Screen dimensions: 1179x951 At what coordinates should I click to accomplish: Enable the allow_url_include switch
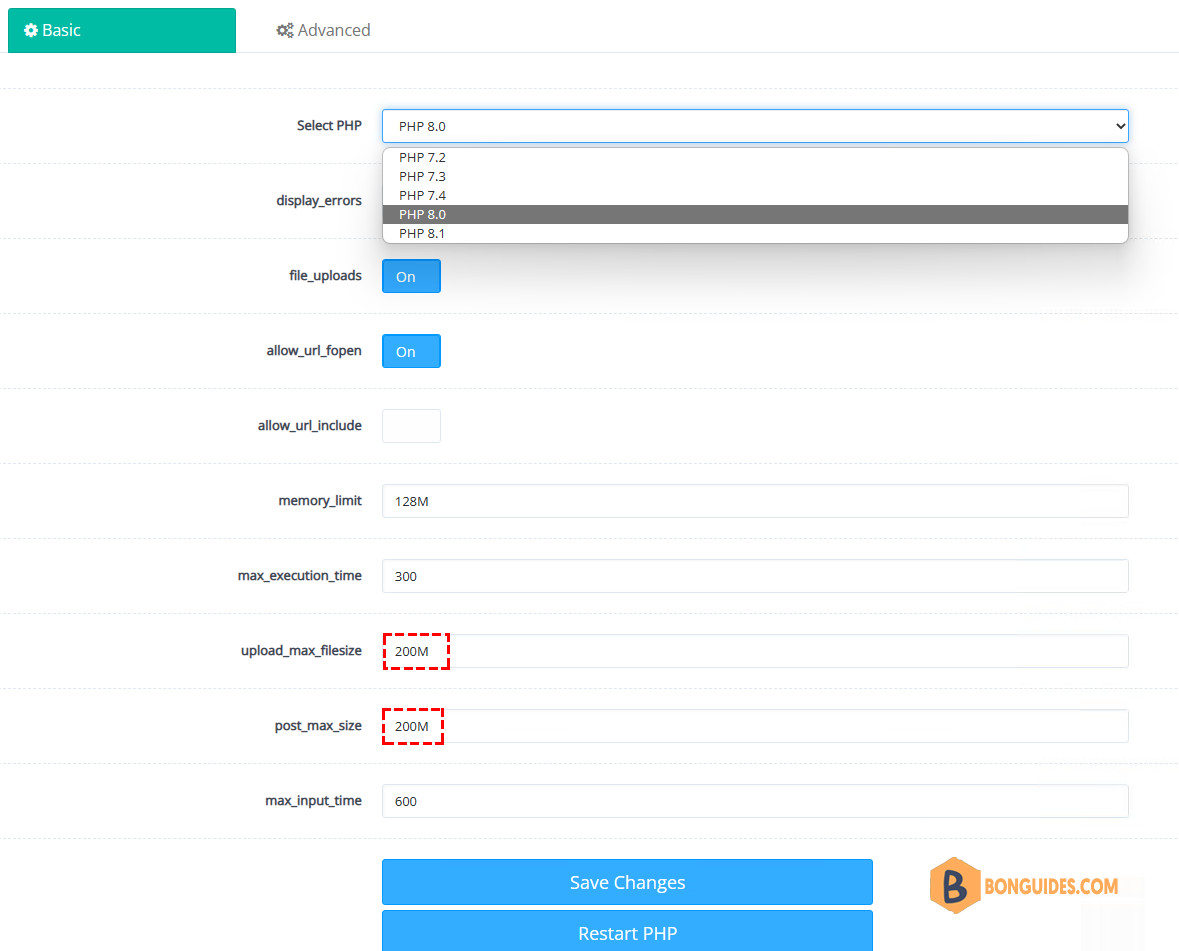click(411, 426)
